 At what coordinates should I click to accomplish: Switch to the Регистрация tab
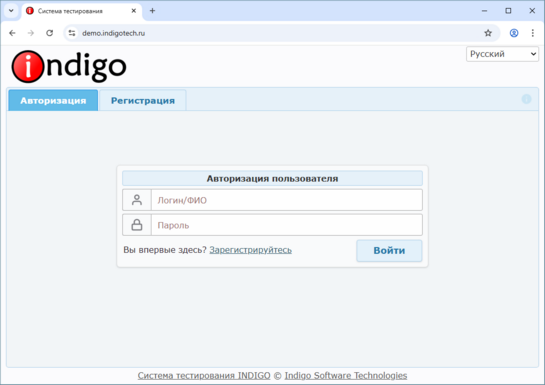[143, 100]
